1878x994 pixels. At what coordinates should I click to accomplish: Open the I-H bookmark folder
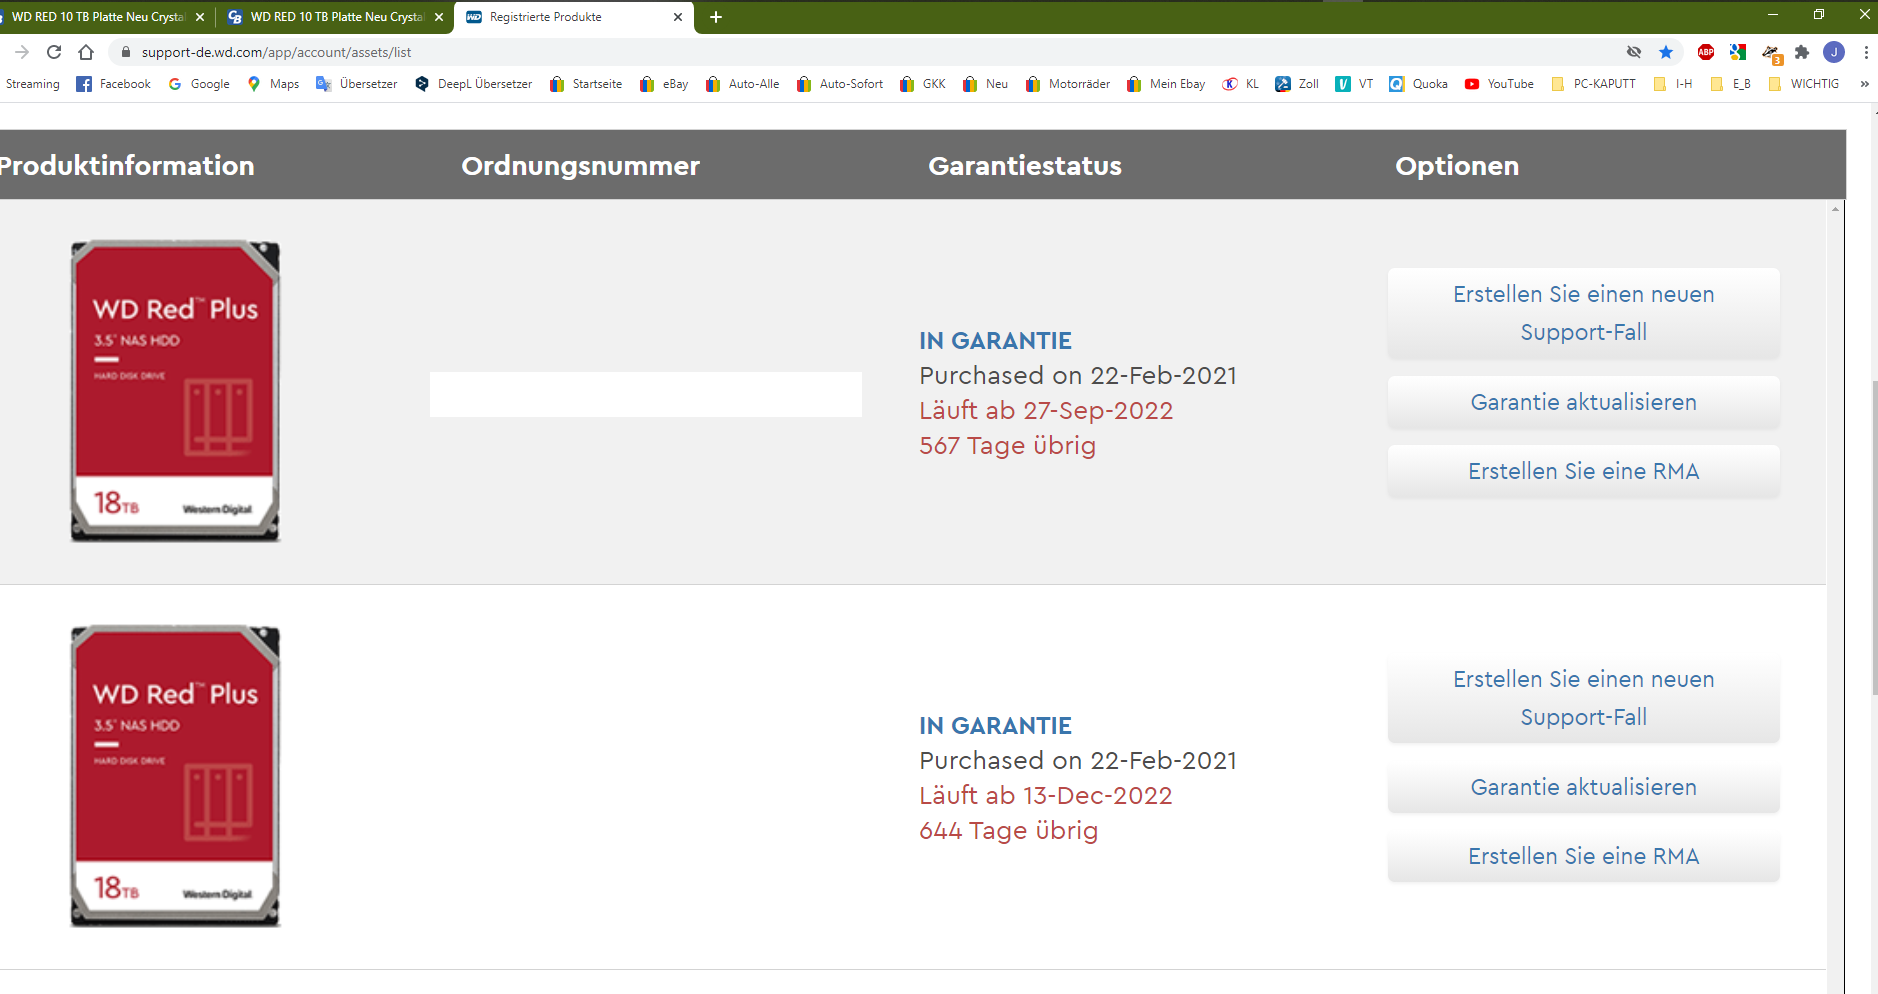tap(1673, 84)
